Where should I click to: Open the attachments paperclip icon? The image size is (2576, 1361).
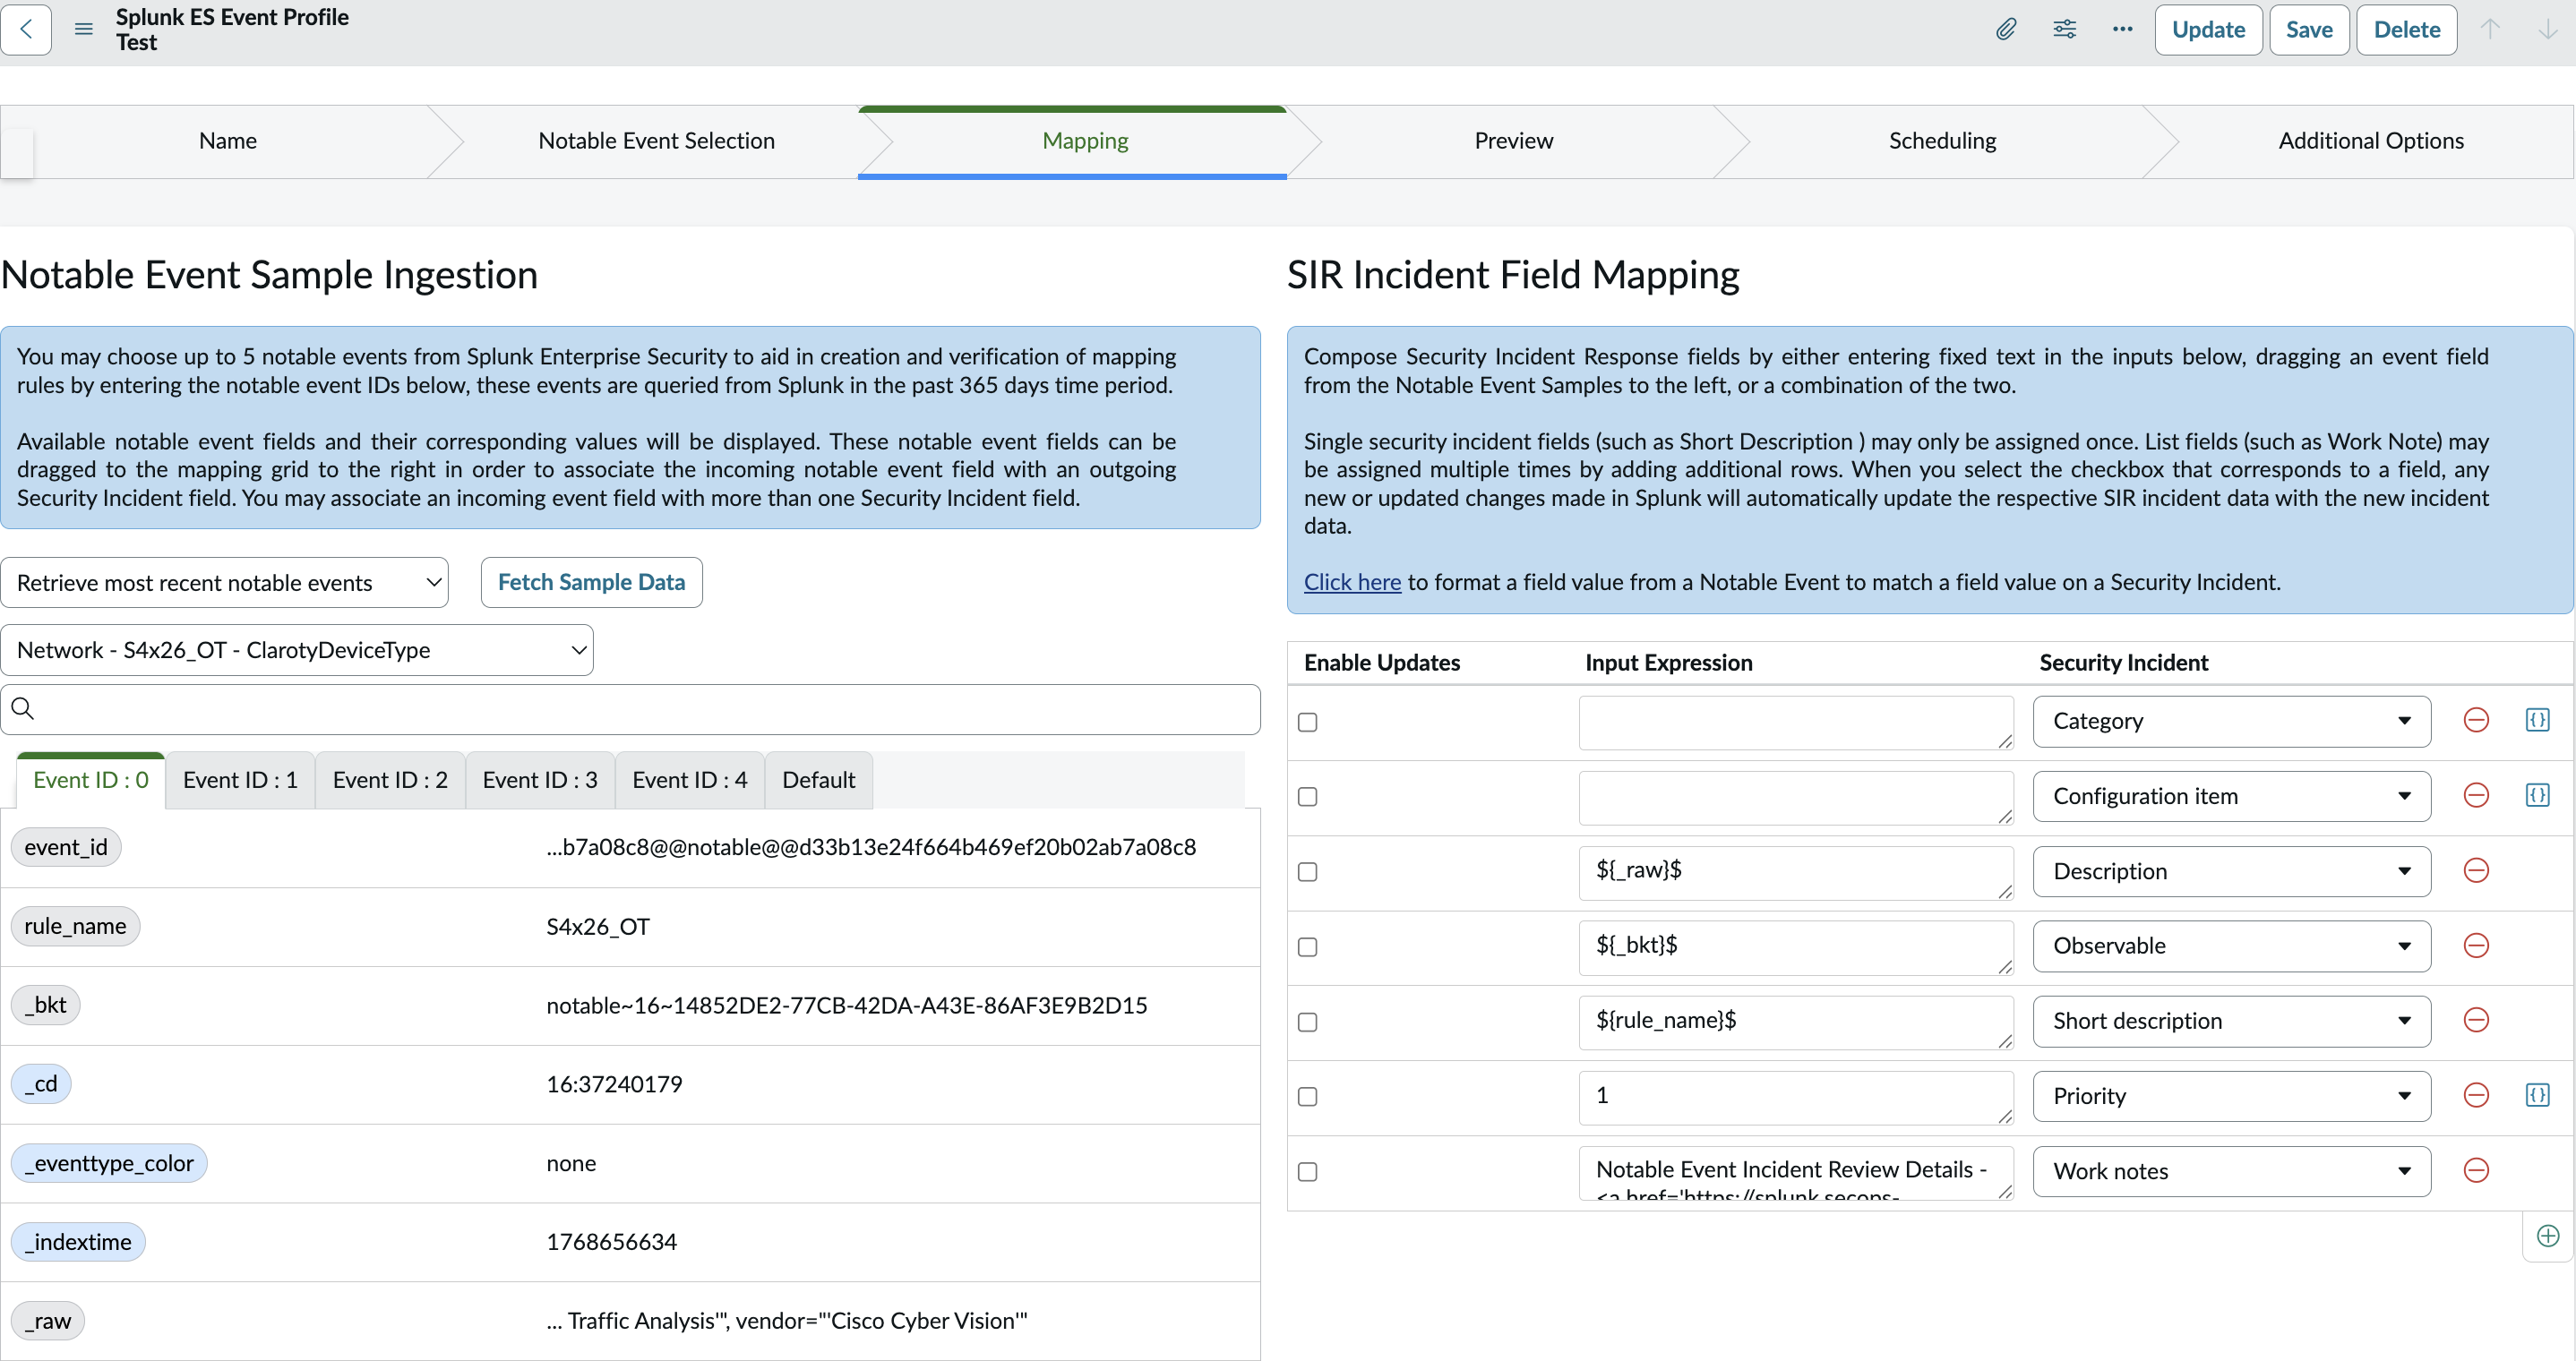pyautogui.click(x=2006, y=29)
